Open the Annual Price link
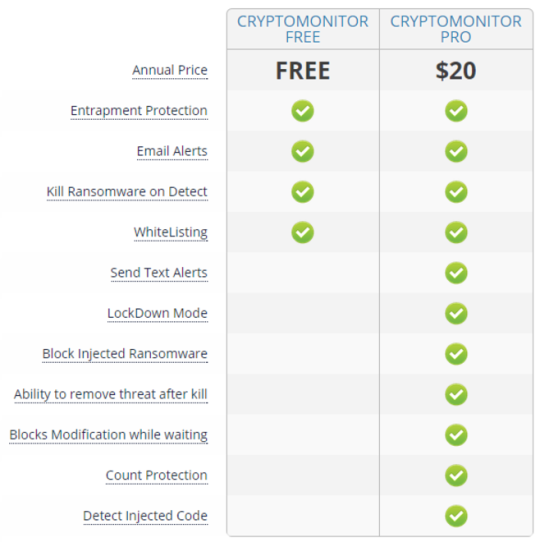 pyautogui.click(x=170, y=70)
